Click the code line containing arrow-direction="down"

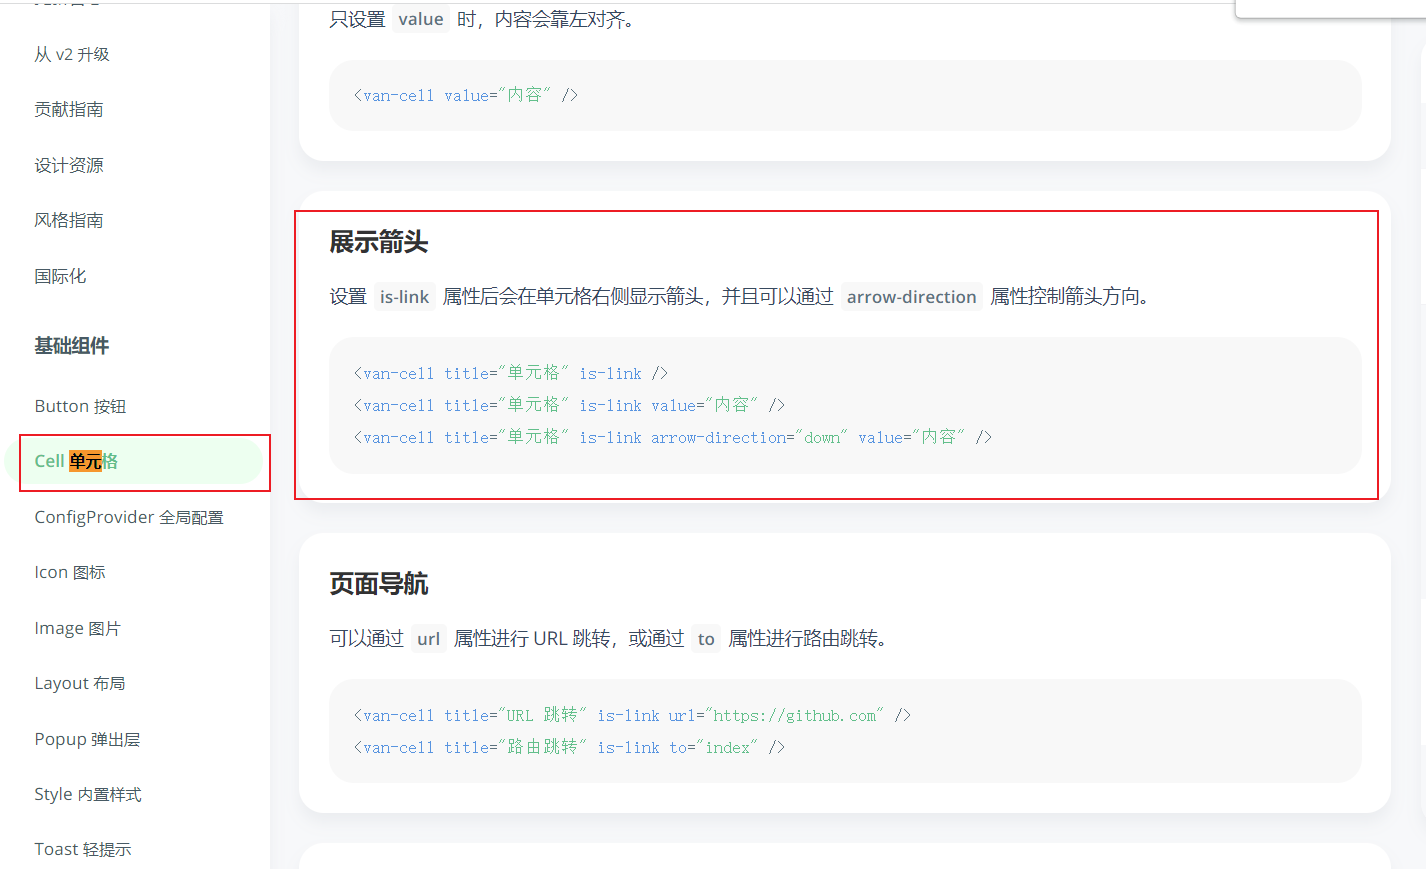(x=672, y=437)
